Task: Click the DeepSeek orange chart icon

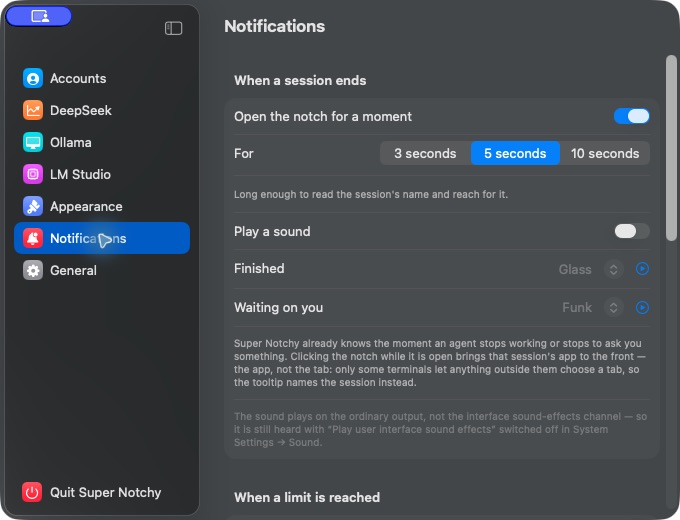Action: [x=33, y=110]
